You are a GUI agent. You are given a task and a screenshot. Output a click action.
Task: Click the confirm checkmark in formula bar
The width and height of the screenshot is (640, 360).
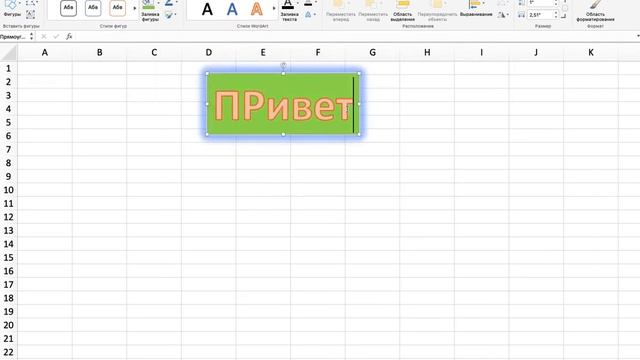tap(56, 37)
